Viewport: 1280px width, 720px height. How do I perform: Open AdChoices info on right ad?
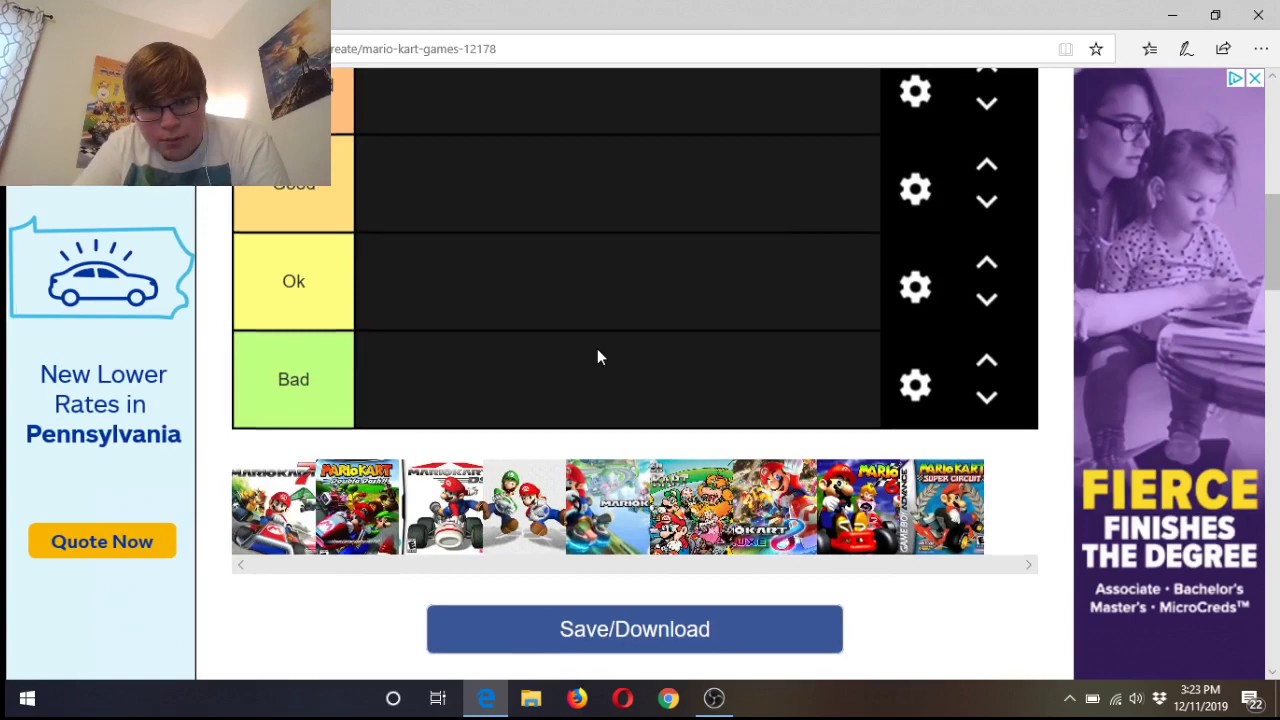pyautogui.click(x=1236, y=78)
